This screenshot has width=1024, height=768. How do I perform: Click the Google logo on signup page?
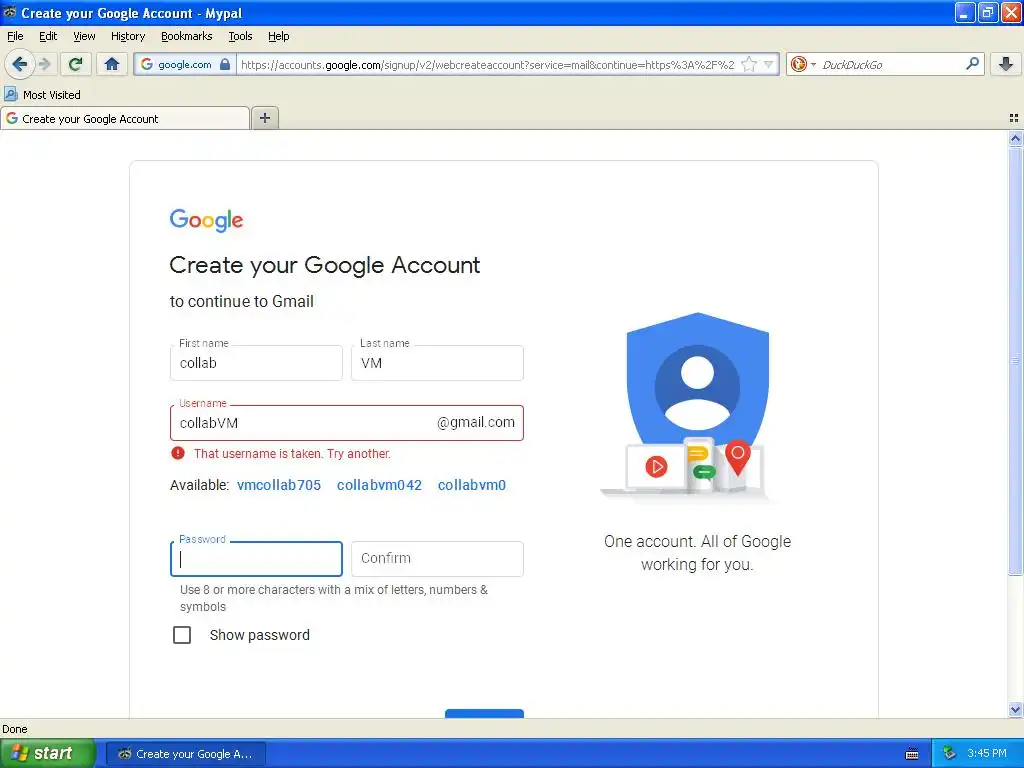click(206, 221)
